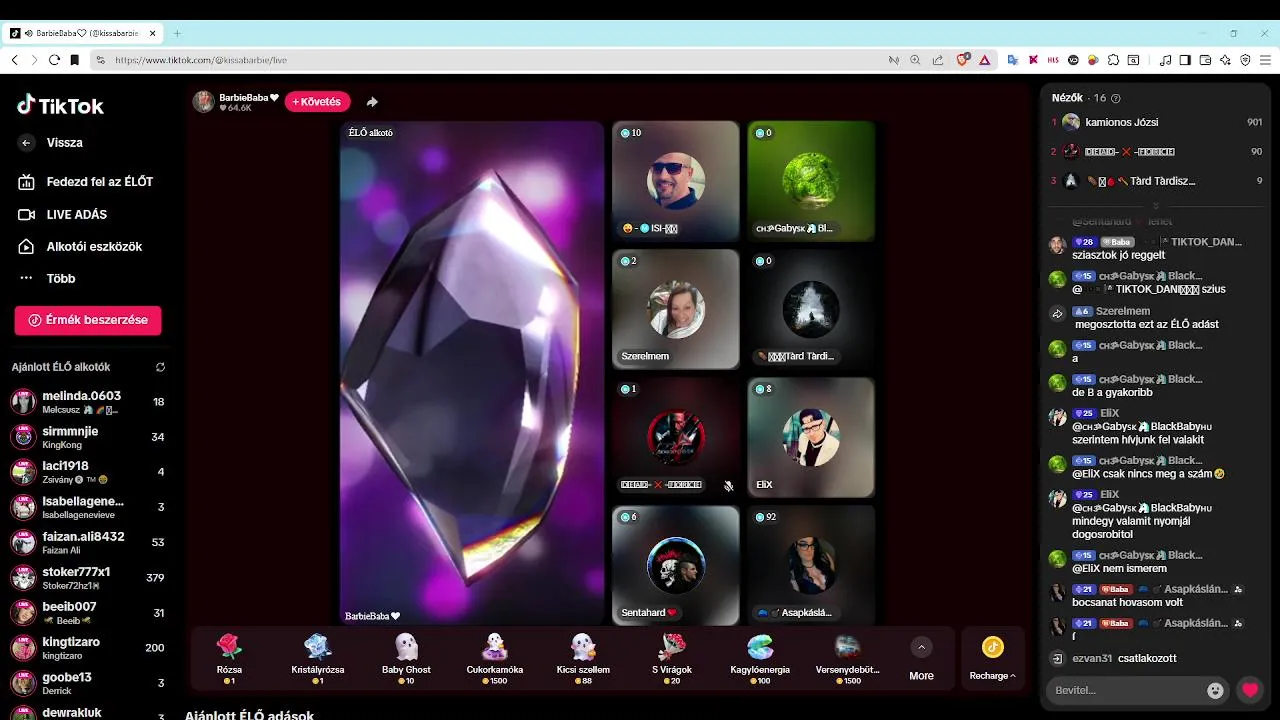Open EliX guest tile
This screenshot has height=720, width=1280.
[x=811, y=437]
